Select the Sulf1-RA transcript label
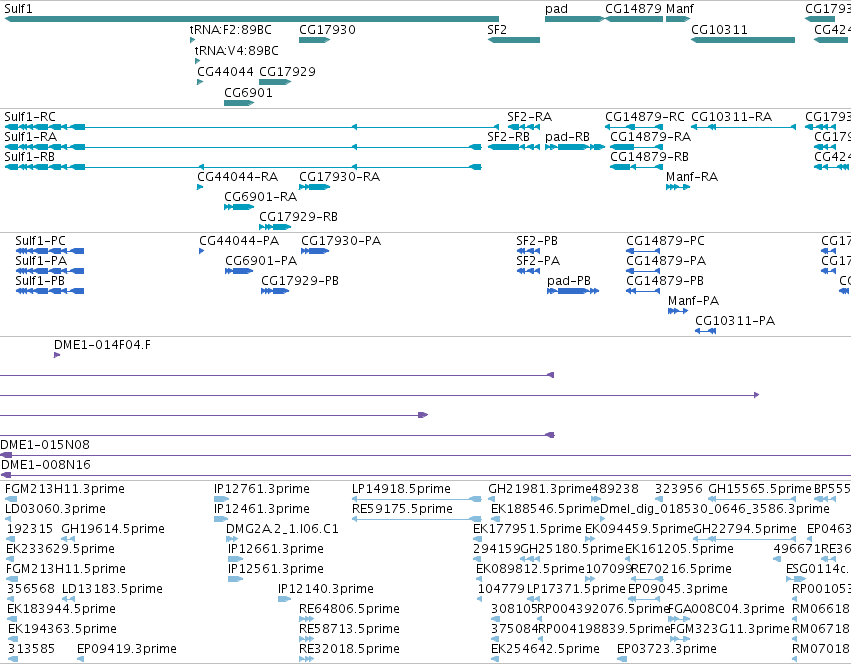Screen dimensions: 851x664 click(x=30, y=136)
